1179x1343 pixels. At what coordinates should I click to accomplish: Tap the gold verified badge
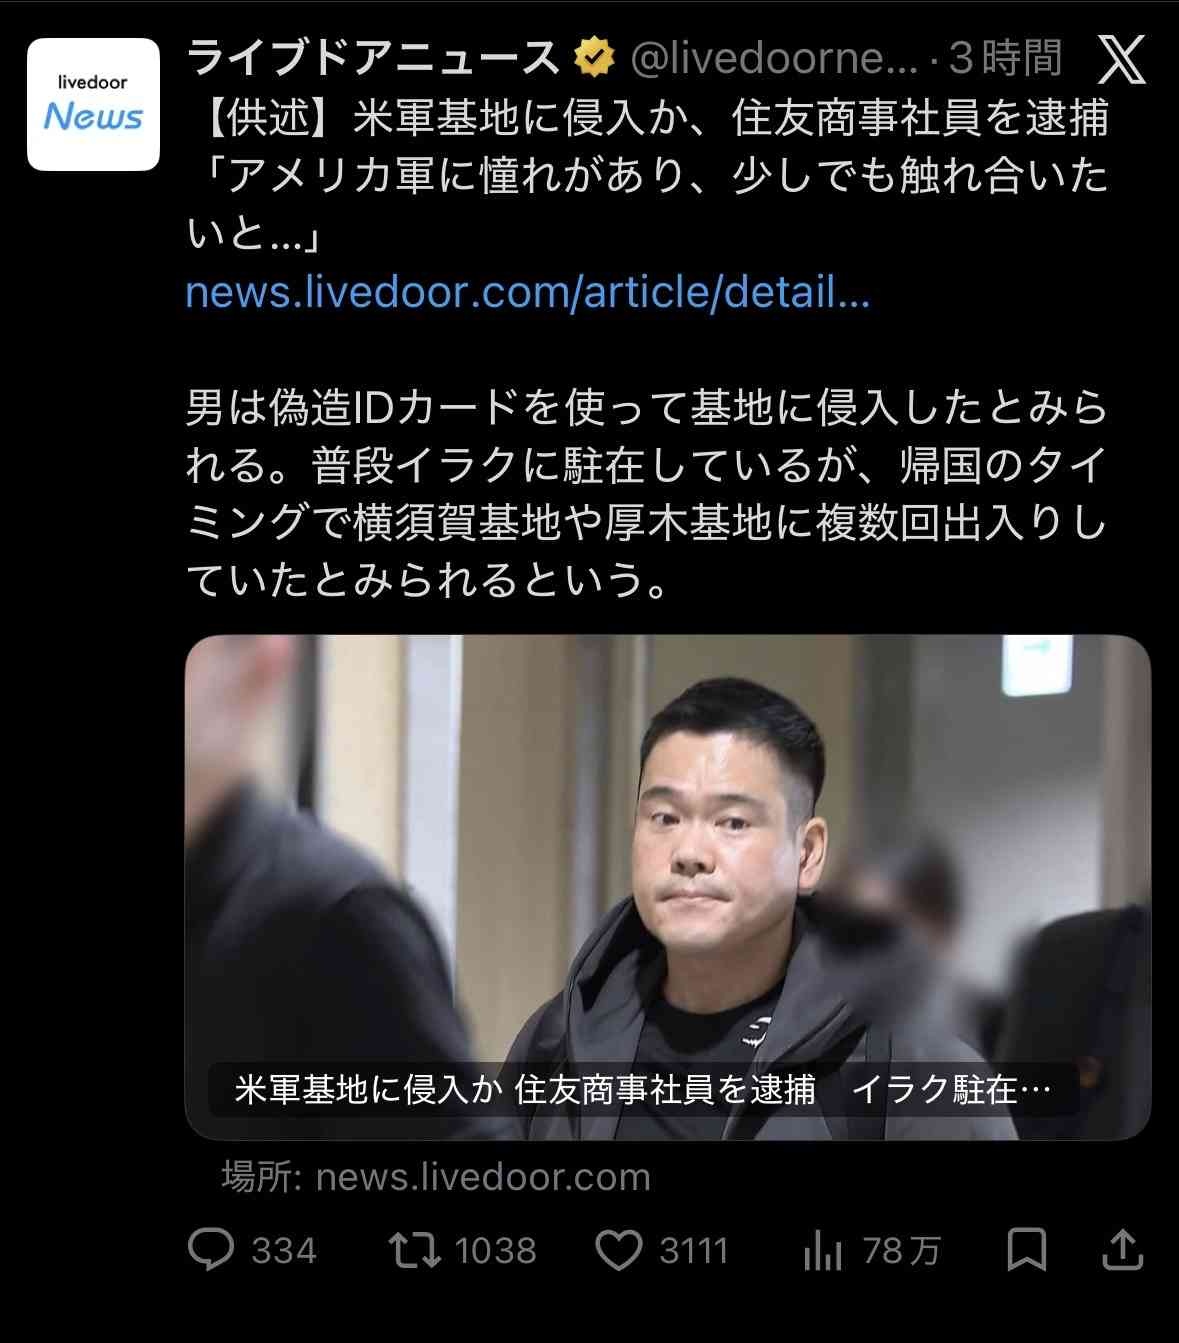coord(594,58)
